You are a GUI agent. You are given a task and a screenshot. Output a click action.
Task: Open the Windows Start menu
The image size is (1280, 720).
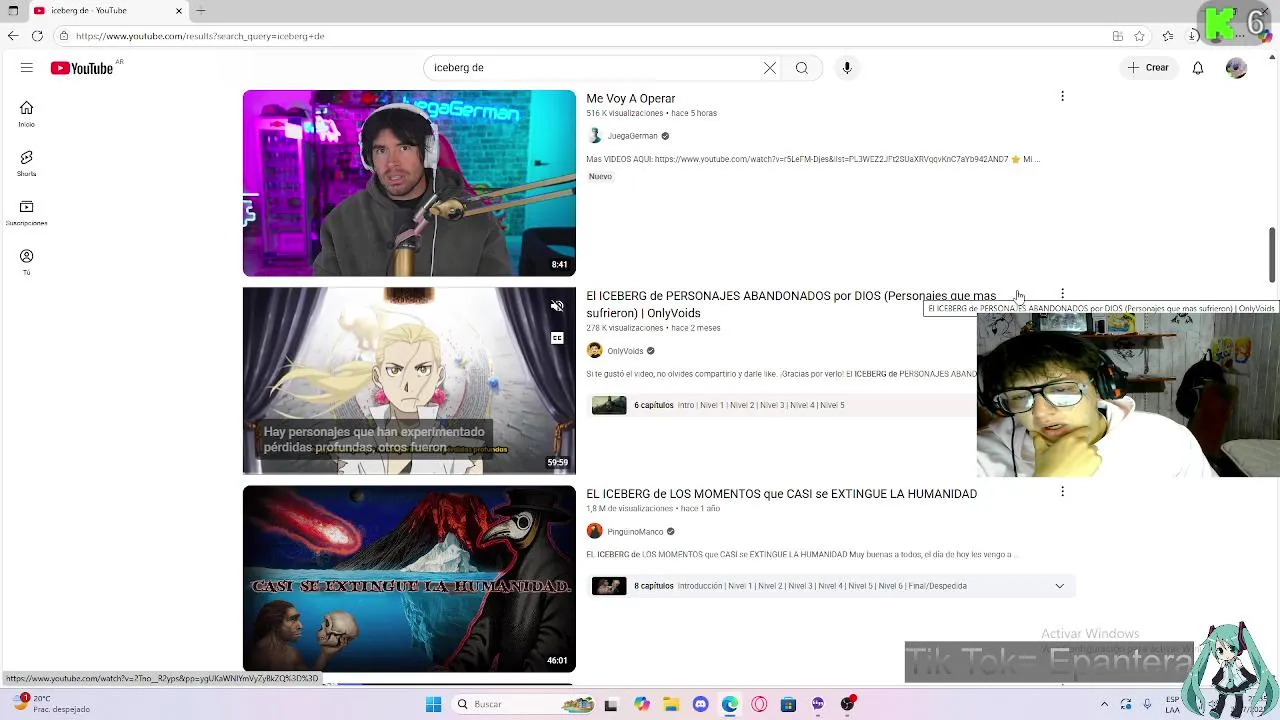[433, 704]
